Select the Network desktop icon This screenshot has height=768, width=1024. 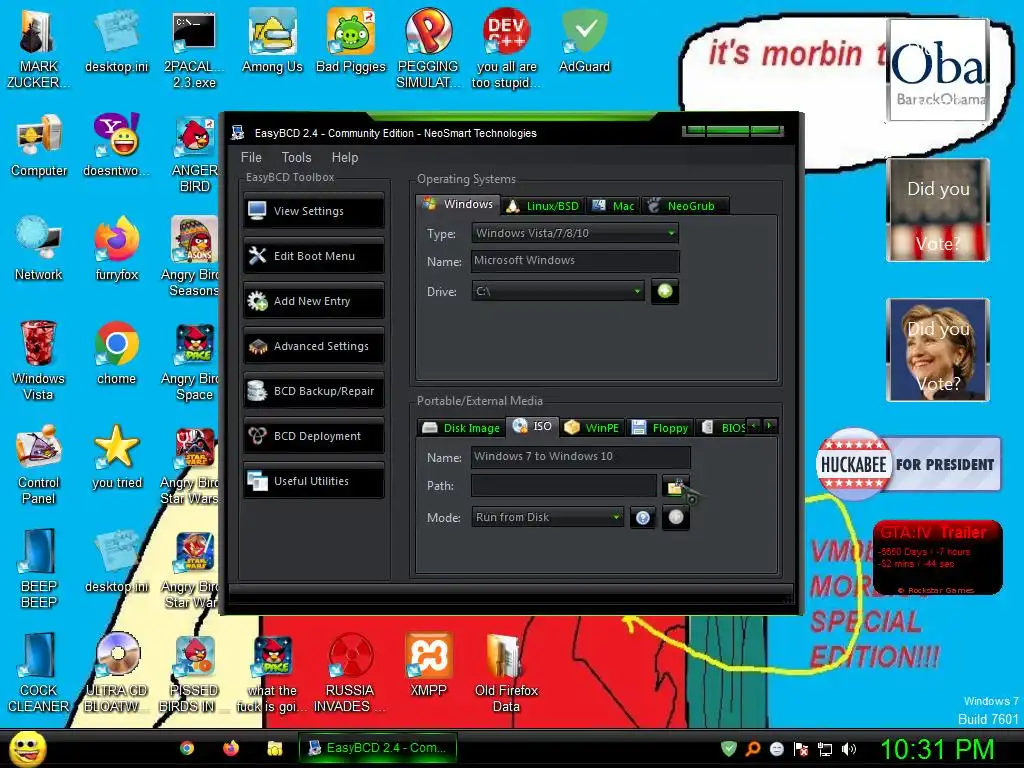tap(39, 248)
